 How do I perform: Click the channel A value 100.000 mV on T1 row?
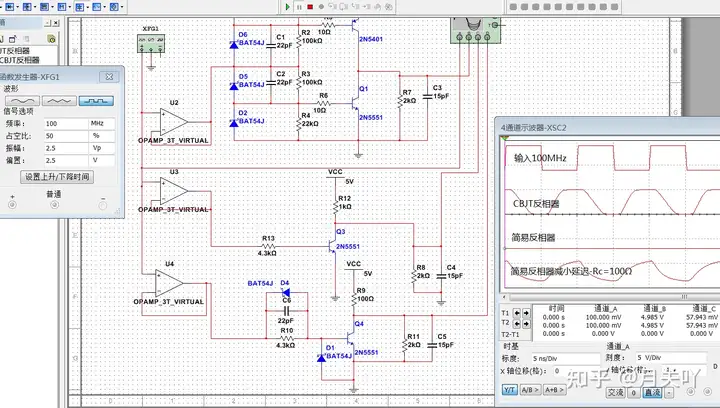603,317
